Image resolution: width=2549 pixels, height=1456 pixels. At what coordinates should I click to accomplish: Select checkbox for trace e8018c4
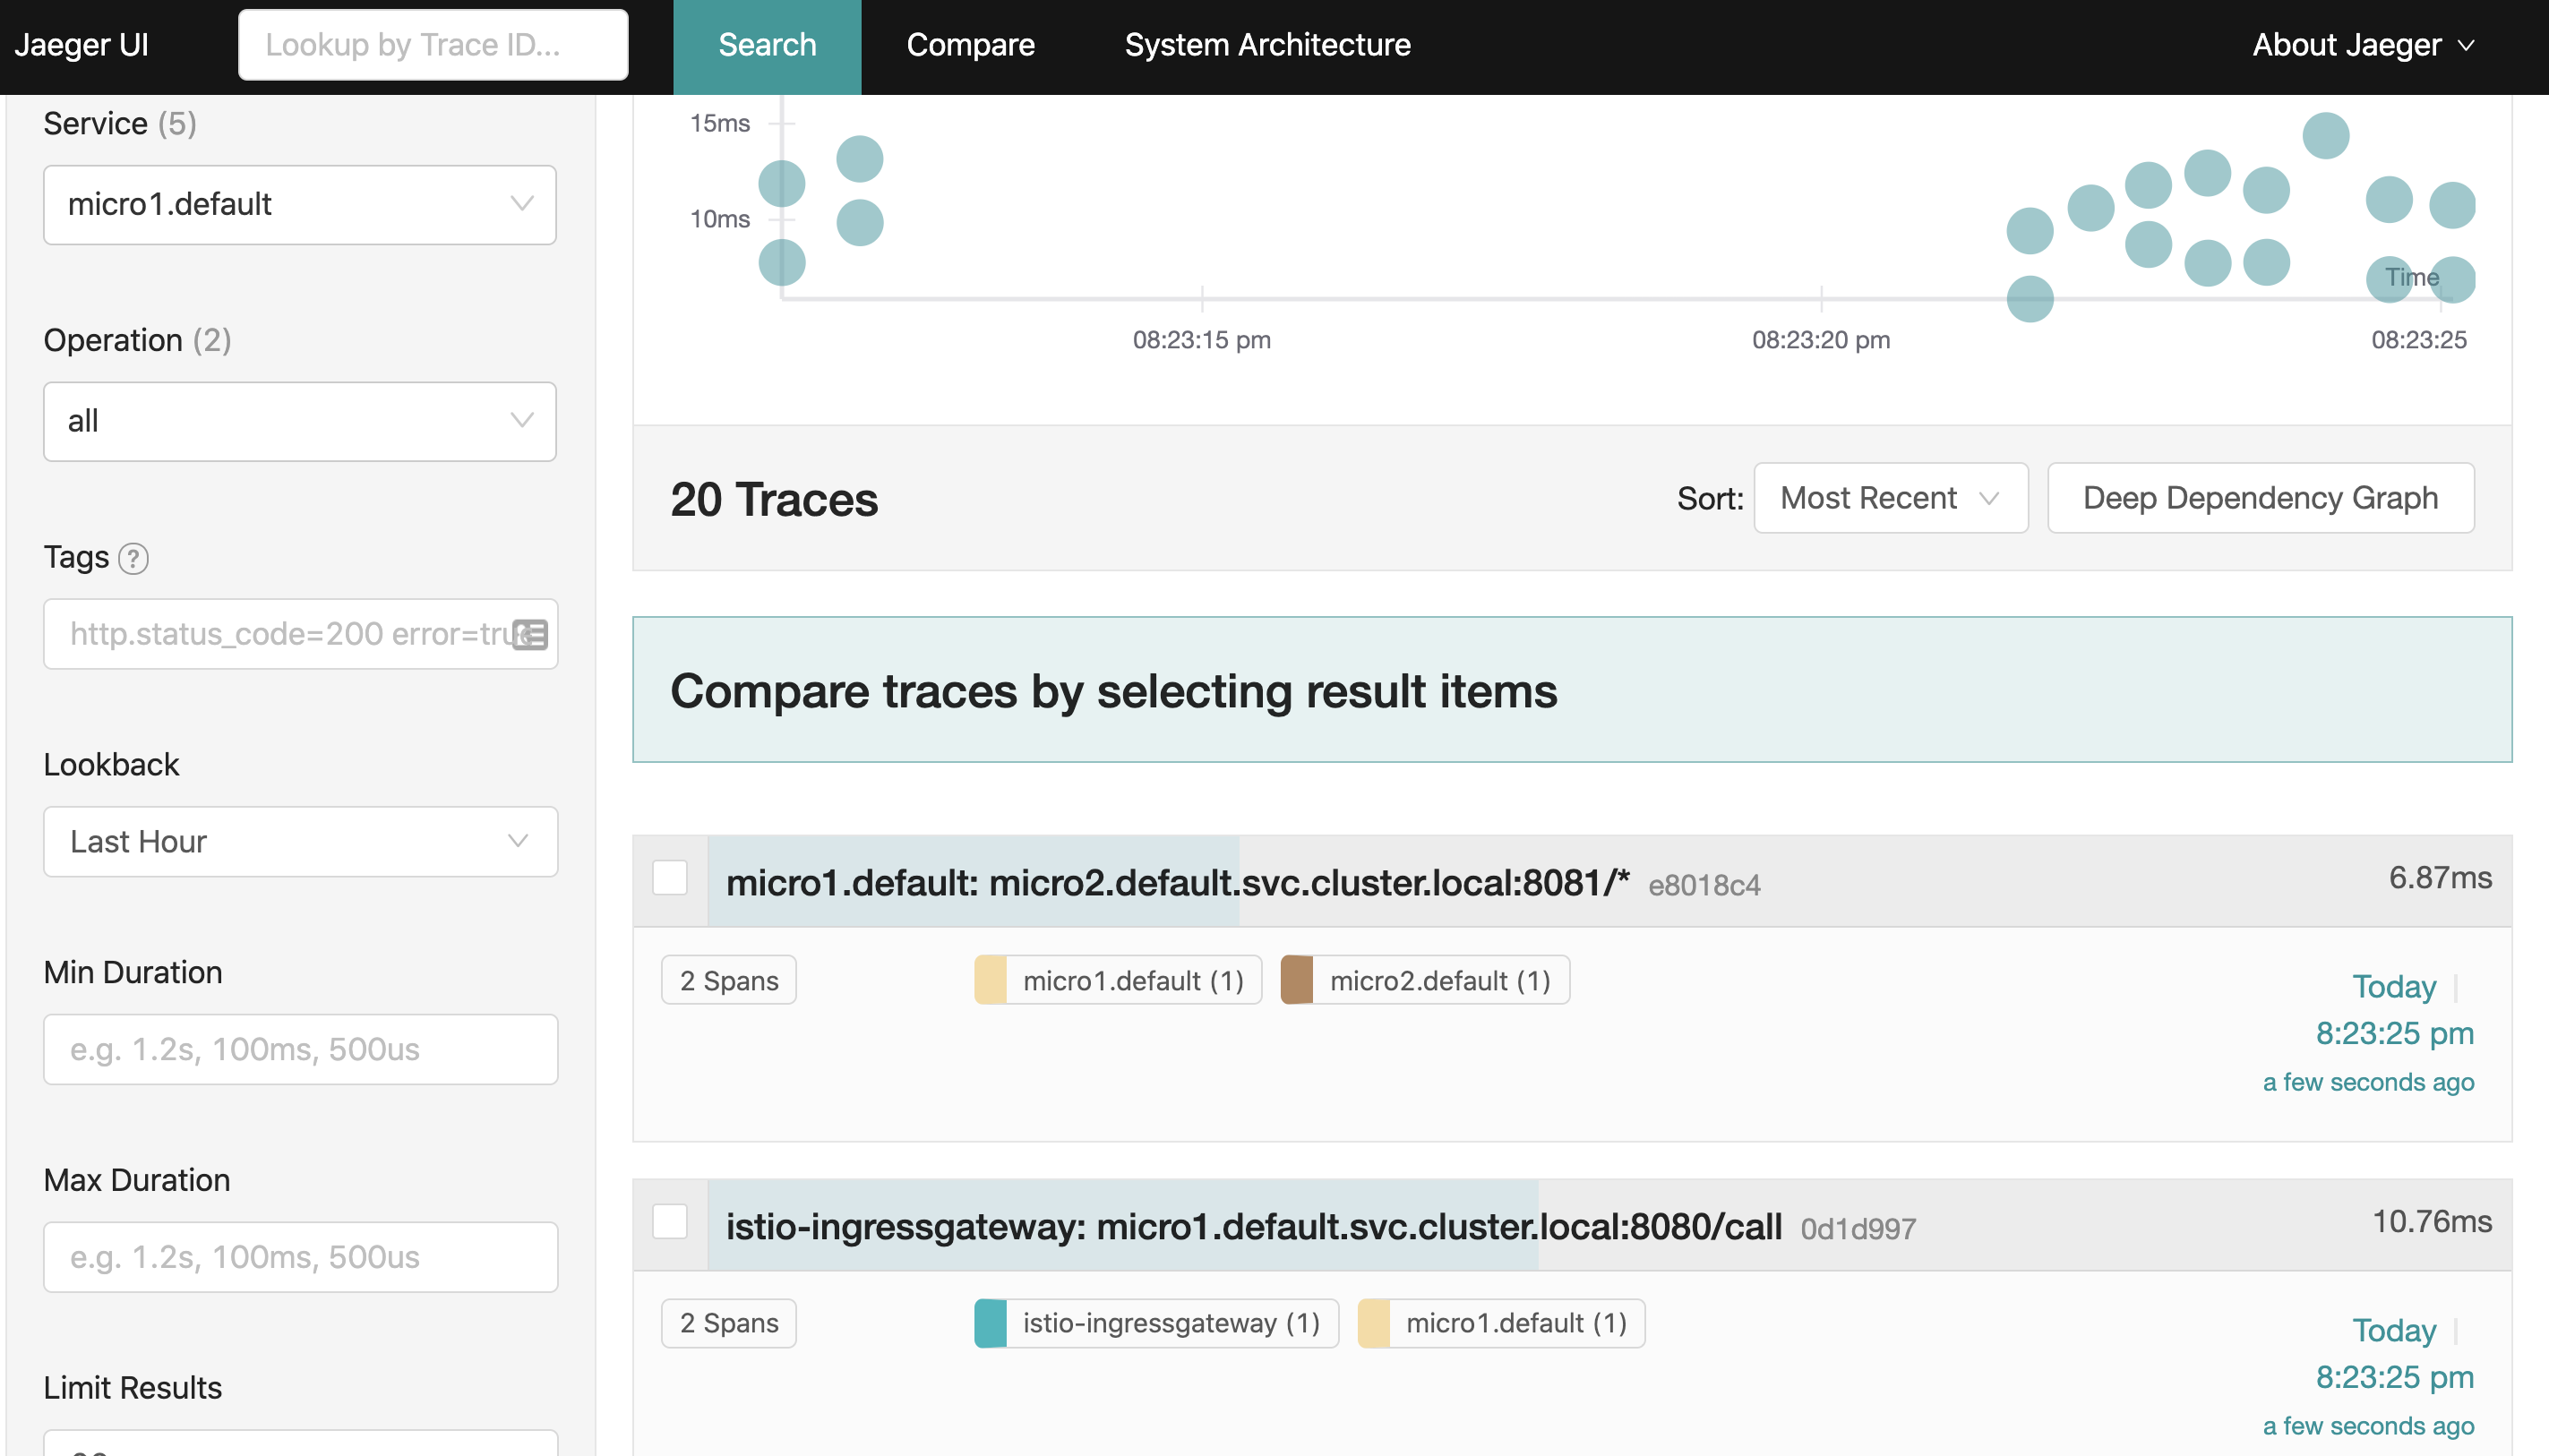[670, 878]
